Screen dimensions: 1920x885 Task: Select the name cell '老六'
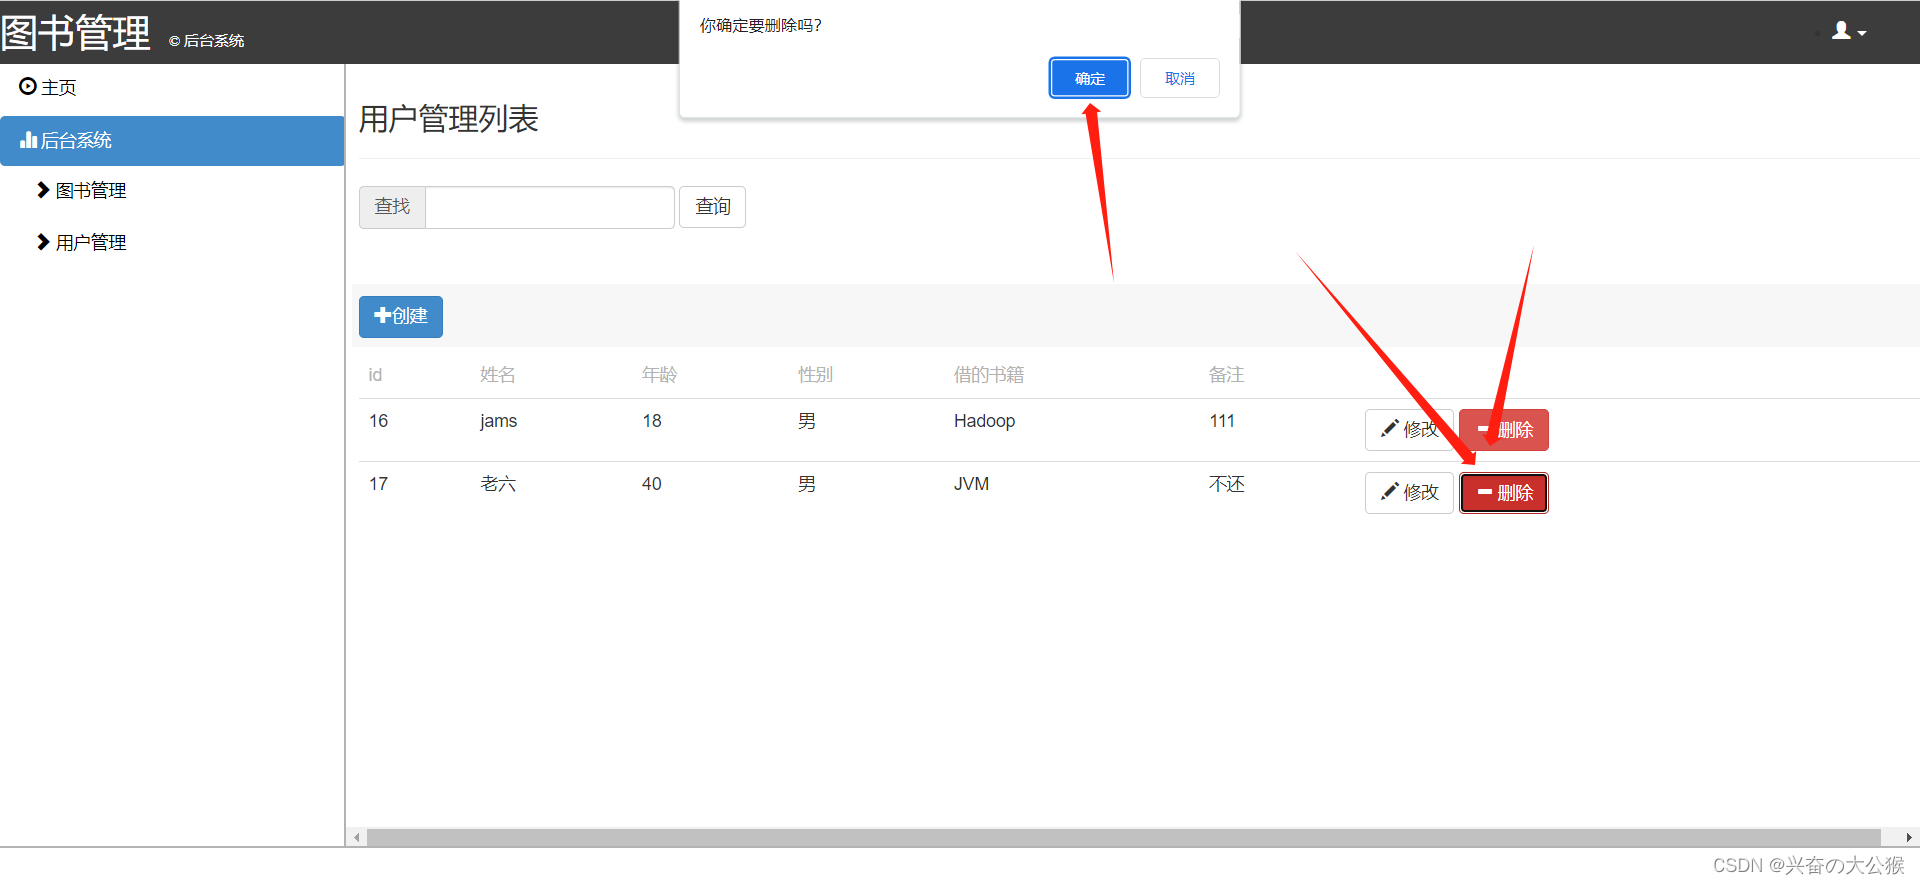498,484
